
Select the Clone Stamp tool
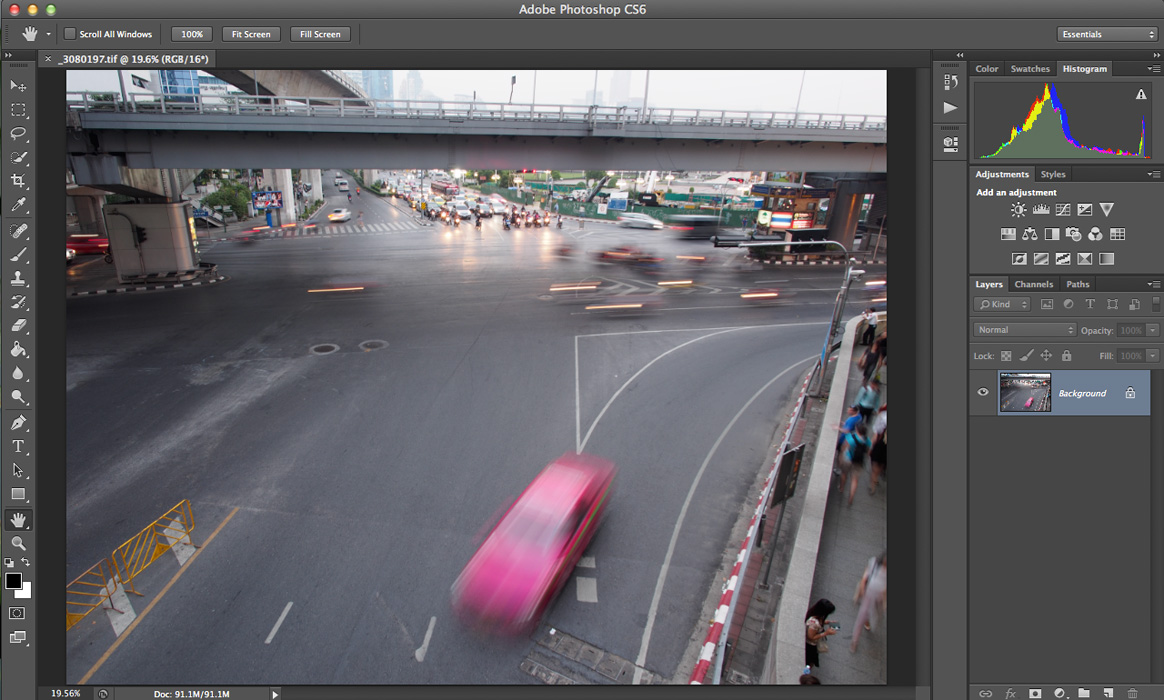[18, 278]
